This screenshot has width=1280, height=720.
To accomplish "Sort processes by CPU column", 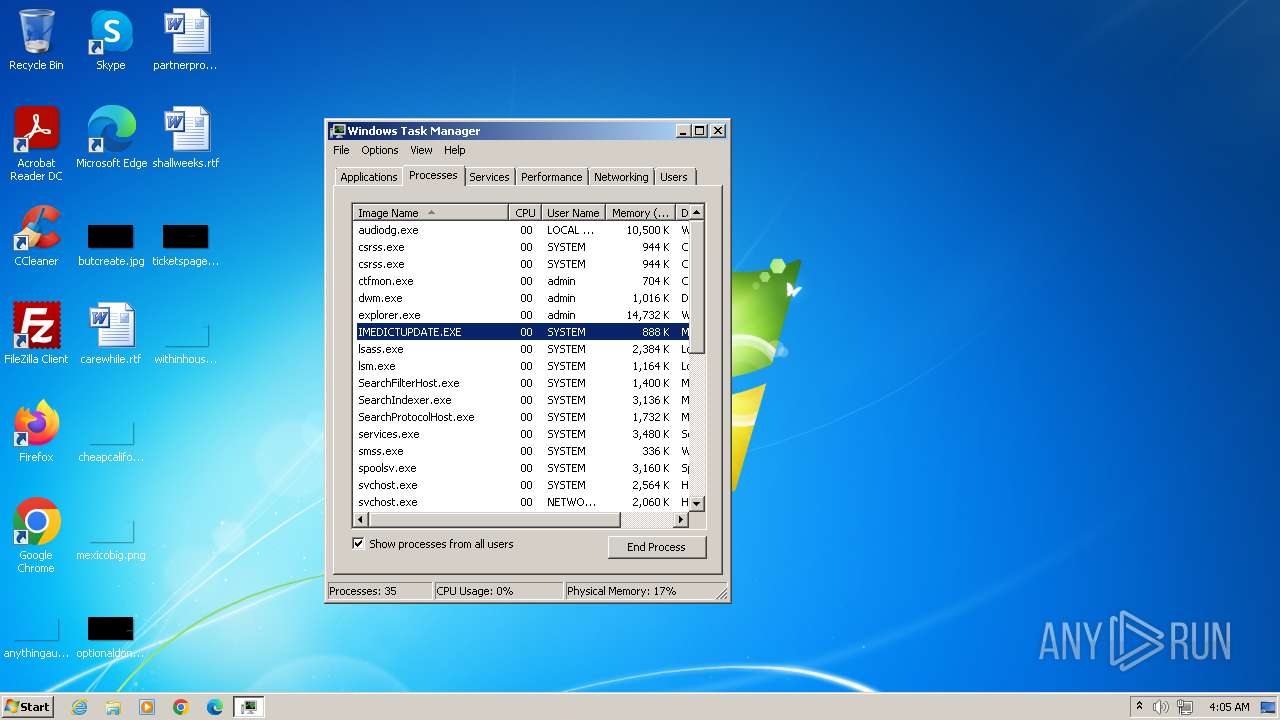I will 525,213.
